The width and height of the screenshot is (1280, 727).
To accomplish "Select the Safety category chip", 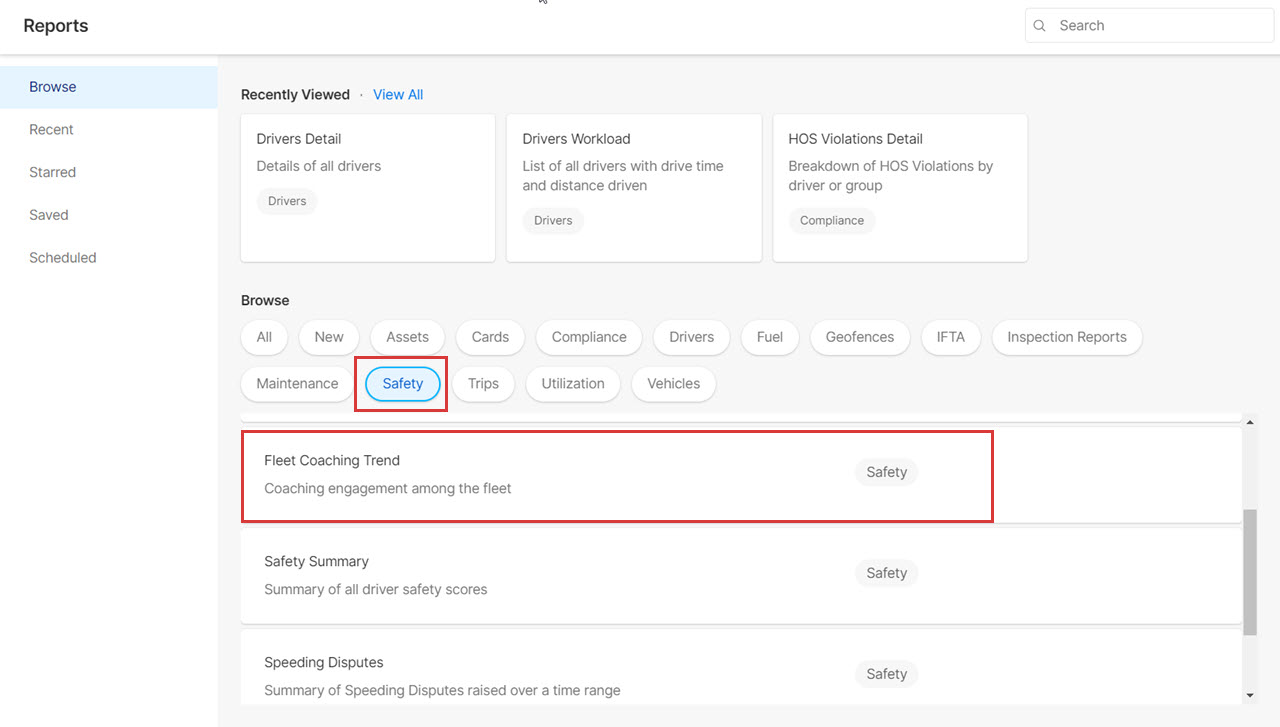I will [403, 384].
